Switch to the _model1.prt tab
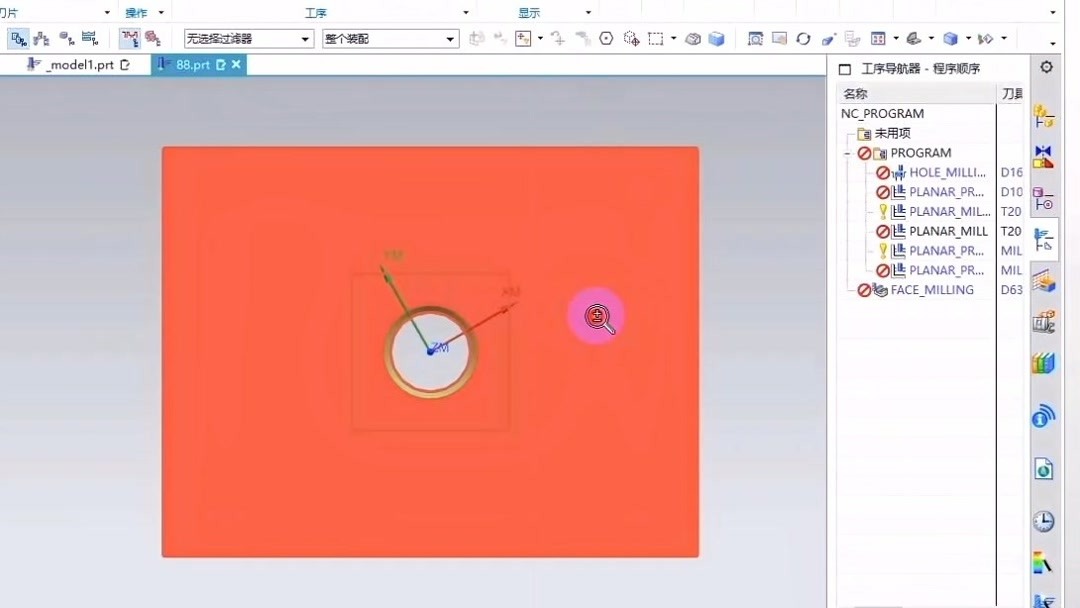The image size is (1080, 608). pos(69,63)
